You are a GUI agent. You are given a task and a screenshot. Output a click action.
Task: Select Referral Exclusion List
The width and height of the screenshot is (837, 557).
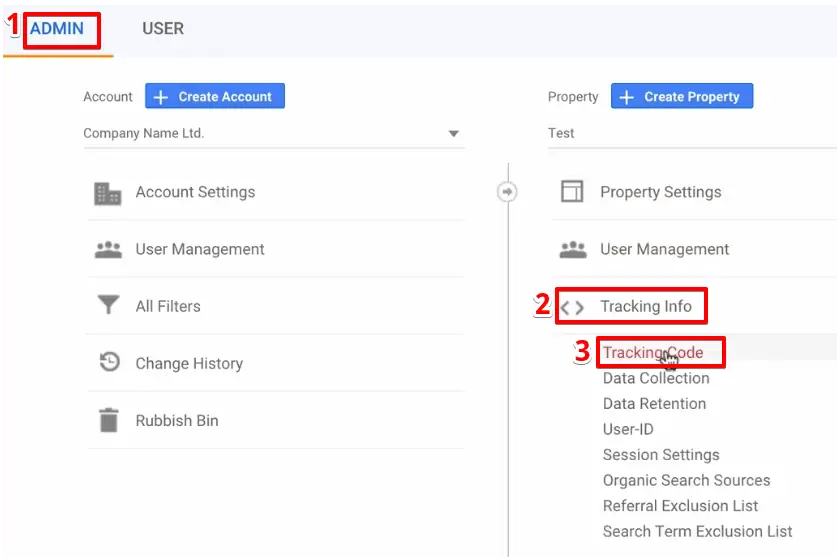click(681, 506)
